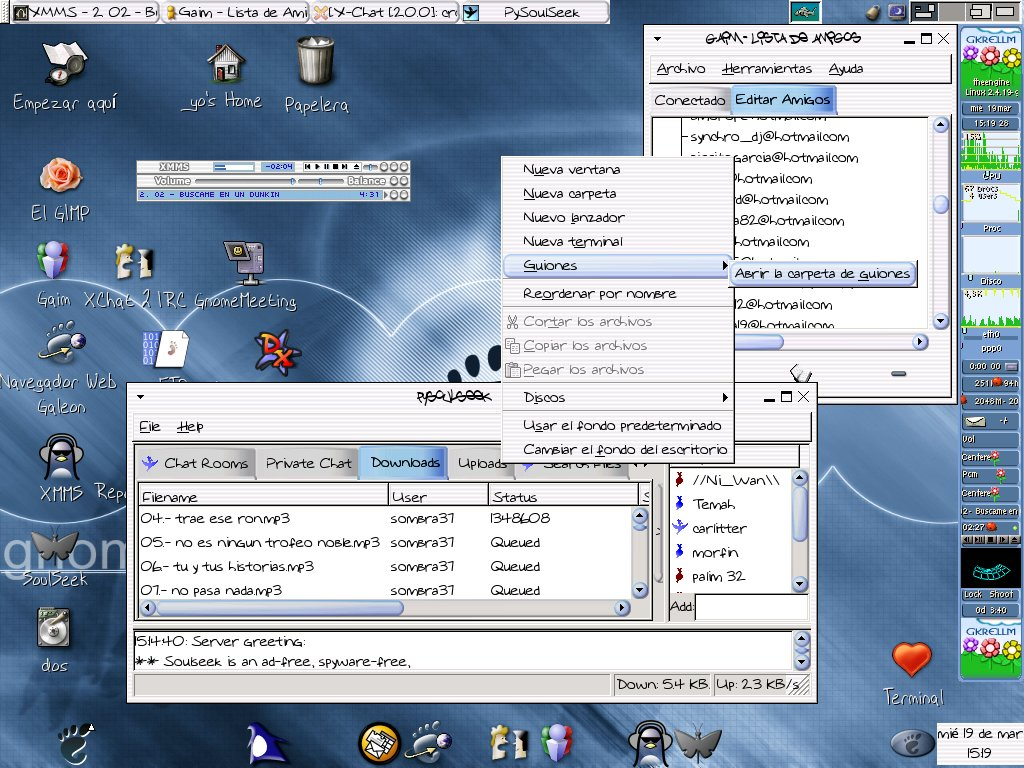The height and width of the screenshot is (768, 1024).
Task: Click XChat chess launcher in bottom panel
Action: click(x=510, y=743)
